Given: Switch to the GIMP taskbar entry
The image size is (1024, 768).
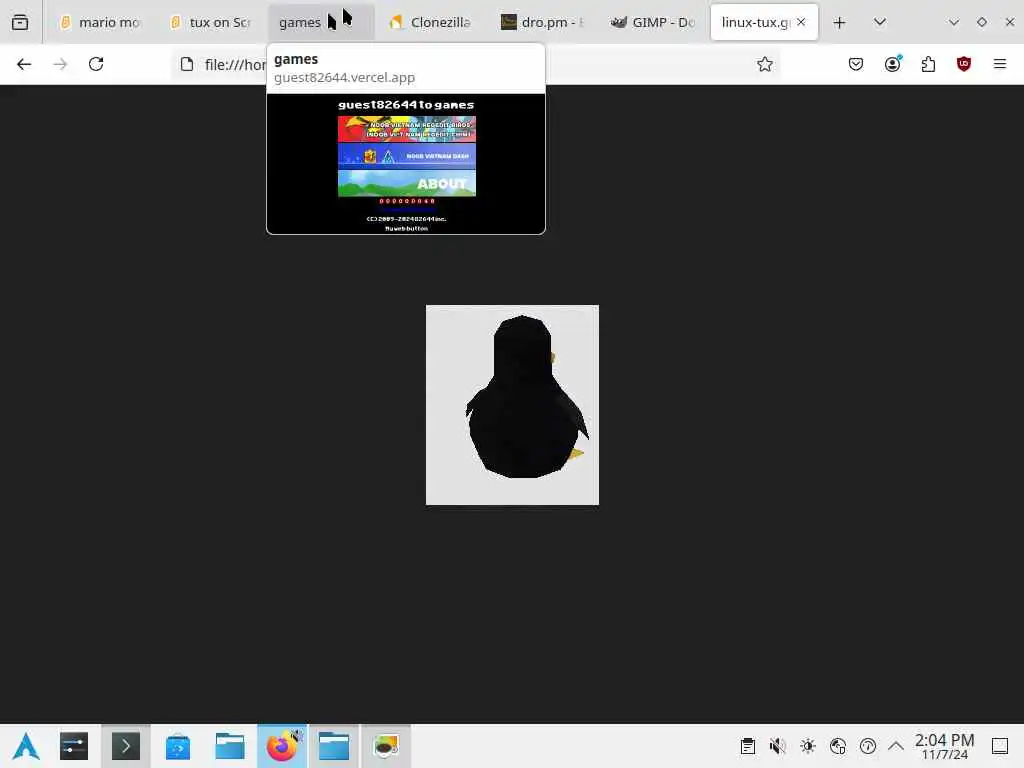Looking at the screenshot, I should [386, 746].
